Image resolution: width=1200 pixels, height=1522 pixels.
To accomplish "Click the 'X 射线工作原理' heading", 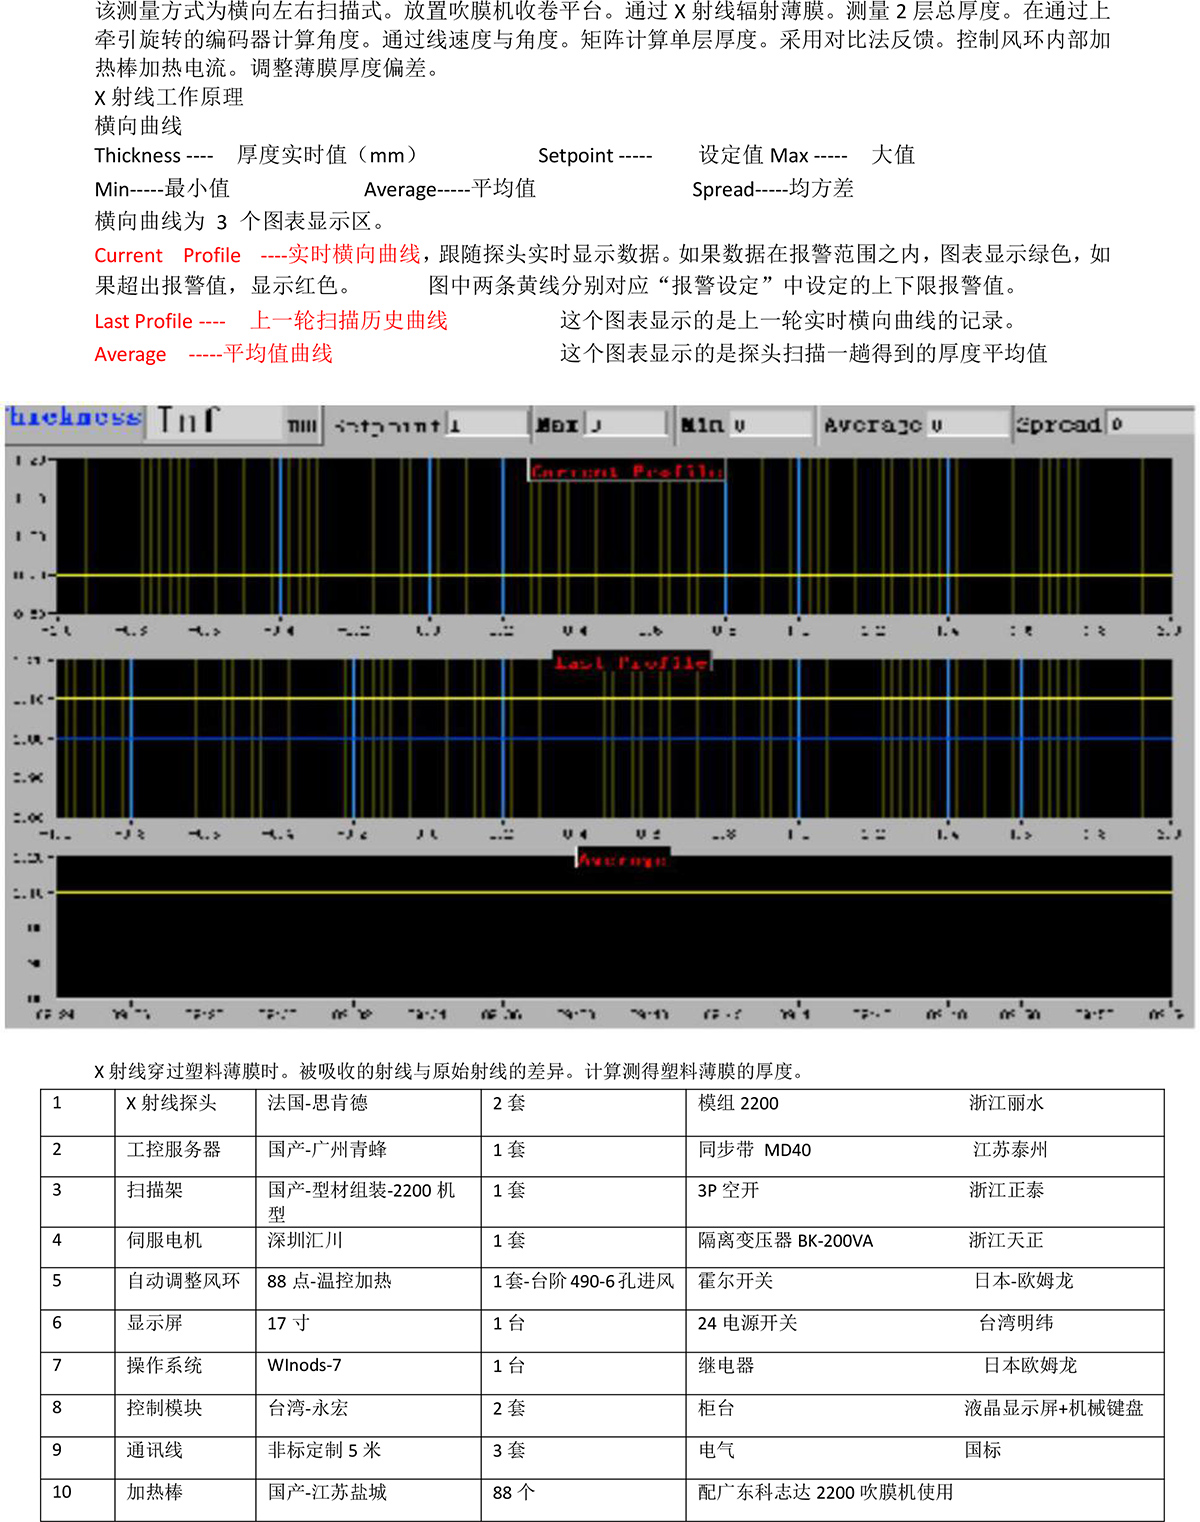I will [x=169, y=97].
